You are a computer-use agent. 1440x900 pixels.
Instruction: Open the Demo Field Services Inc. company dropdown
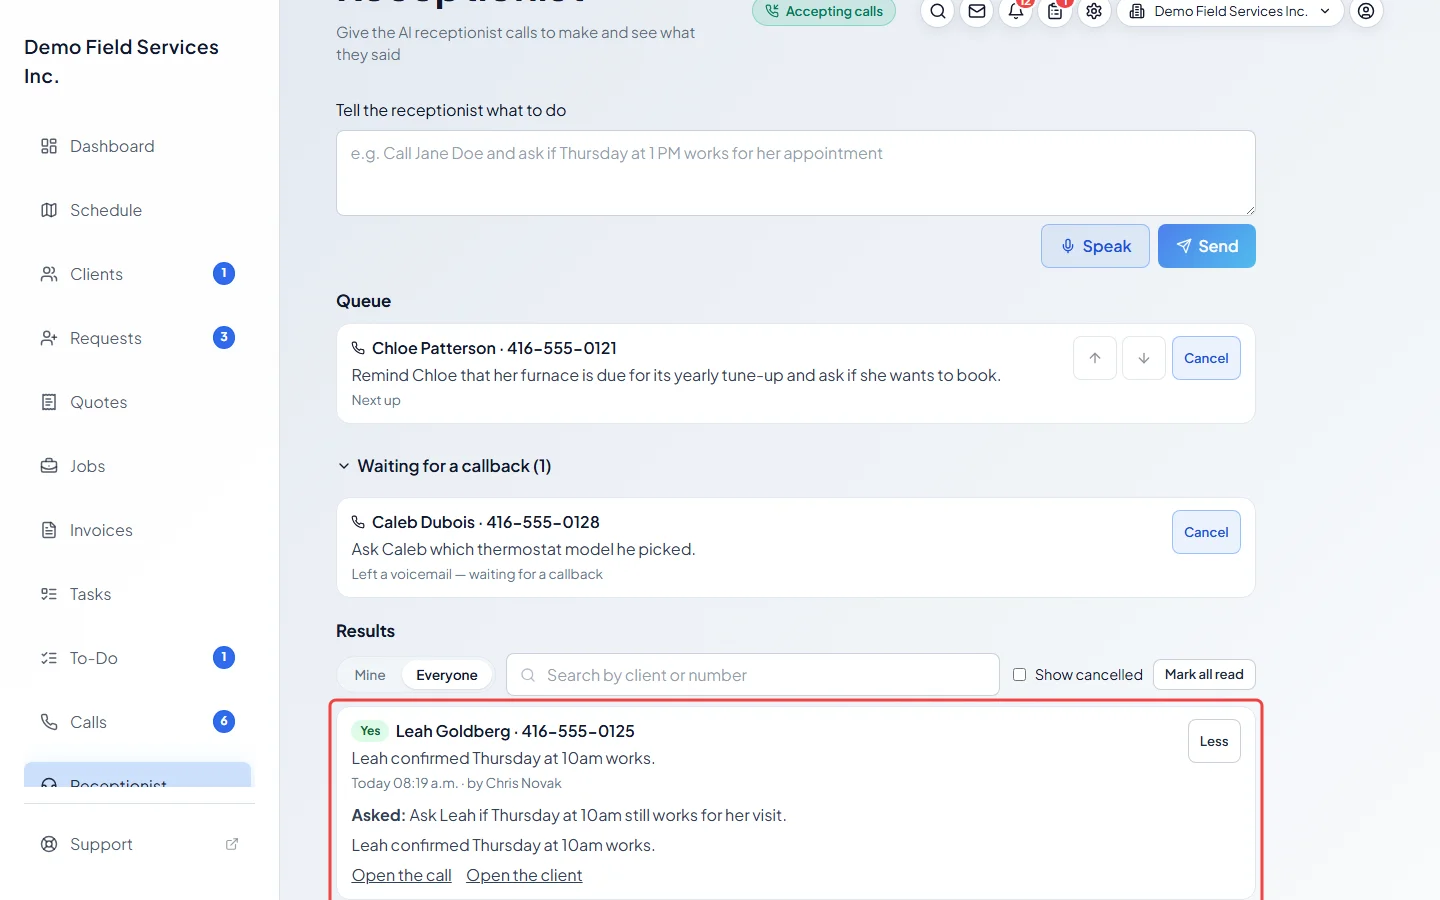tap(1230, 12)
